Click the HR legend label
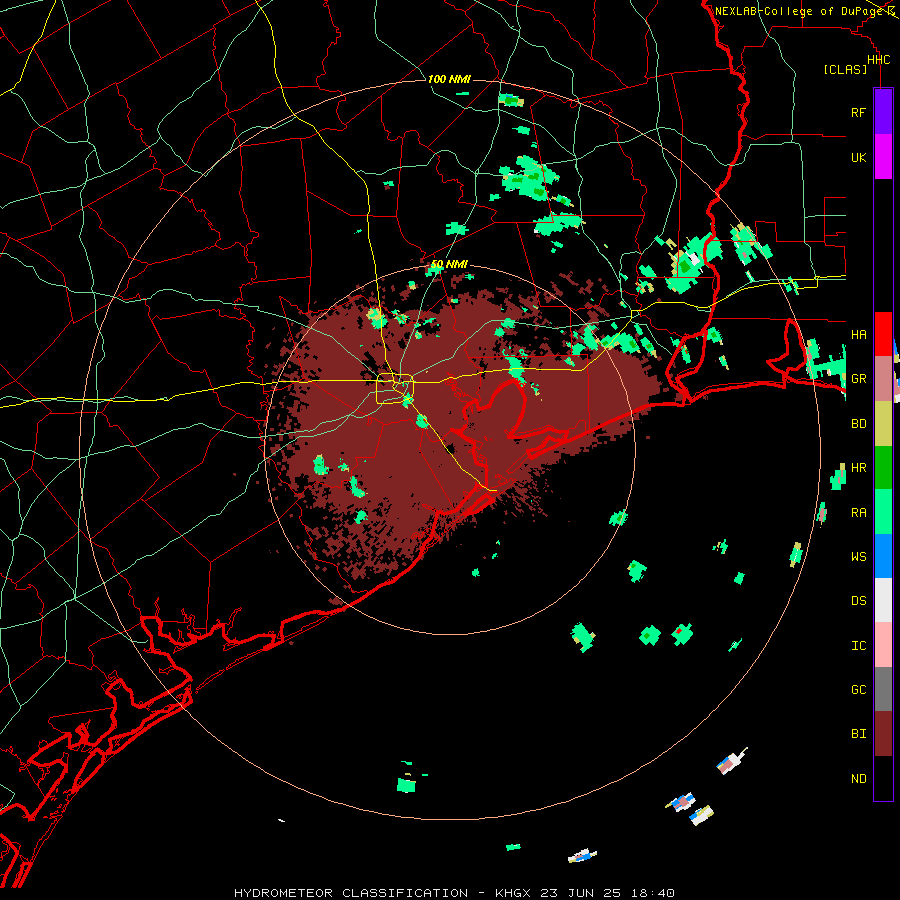Image resolution: width=900 pixels, height=900 pixels. pyautogui.click(x=858, y=468)
